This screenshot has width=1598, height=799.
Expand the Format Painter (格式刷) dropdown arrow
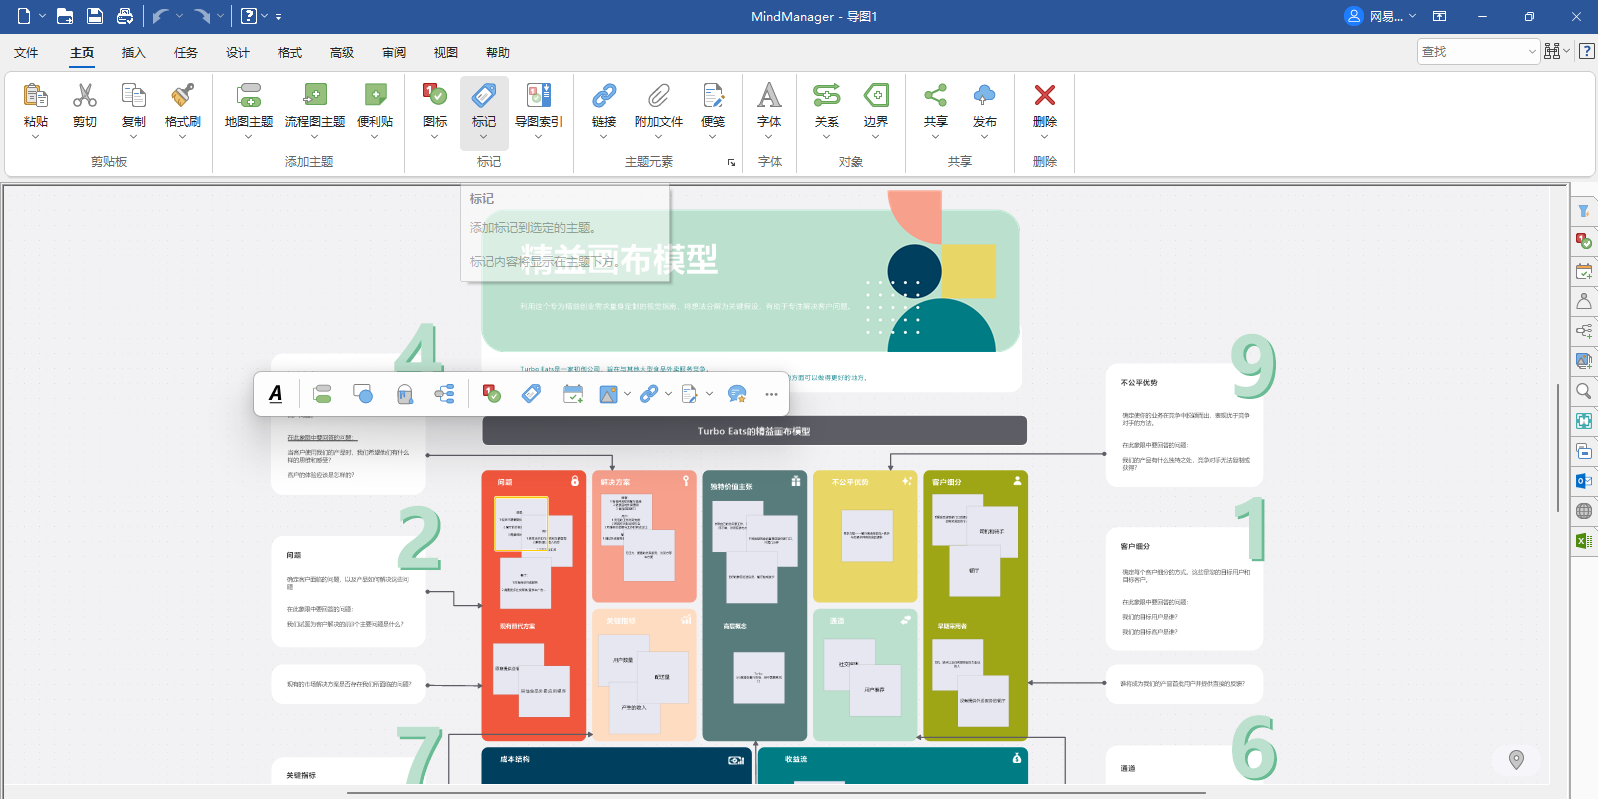(x=183, y=137)
